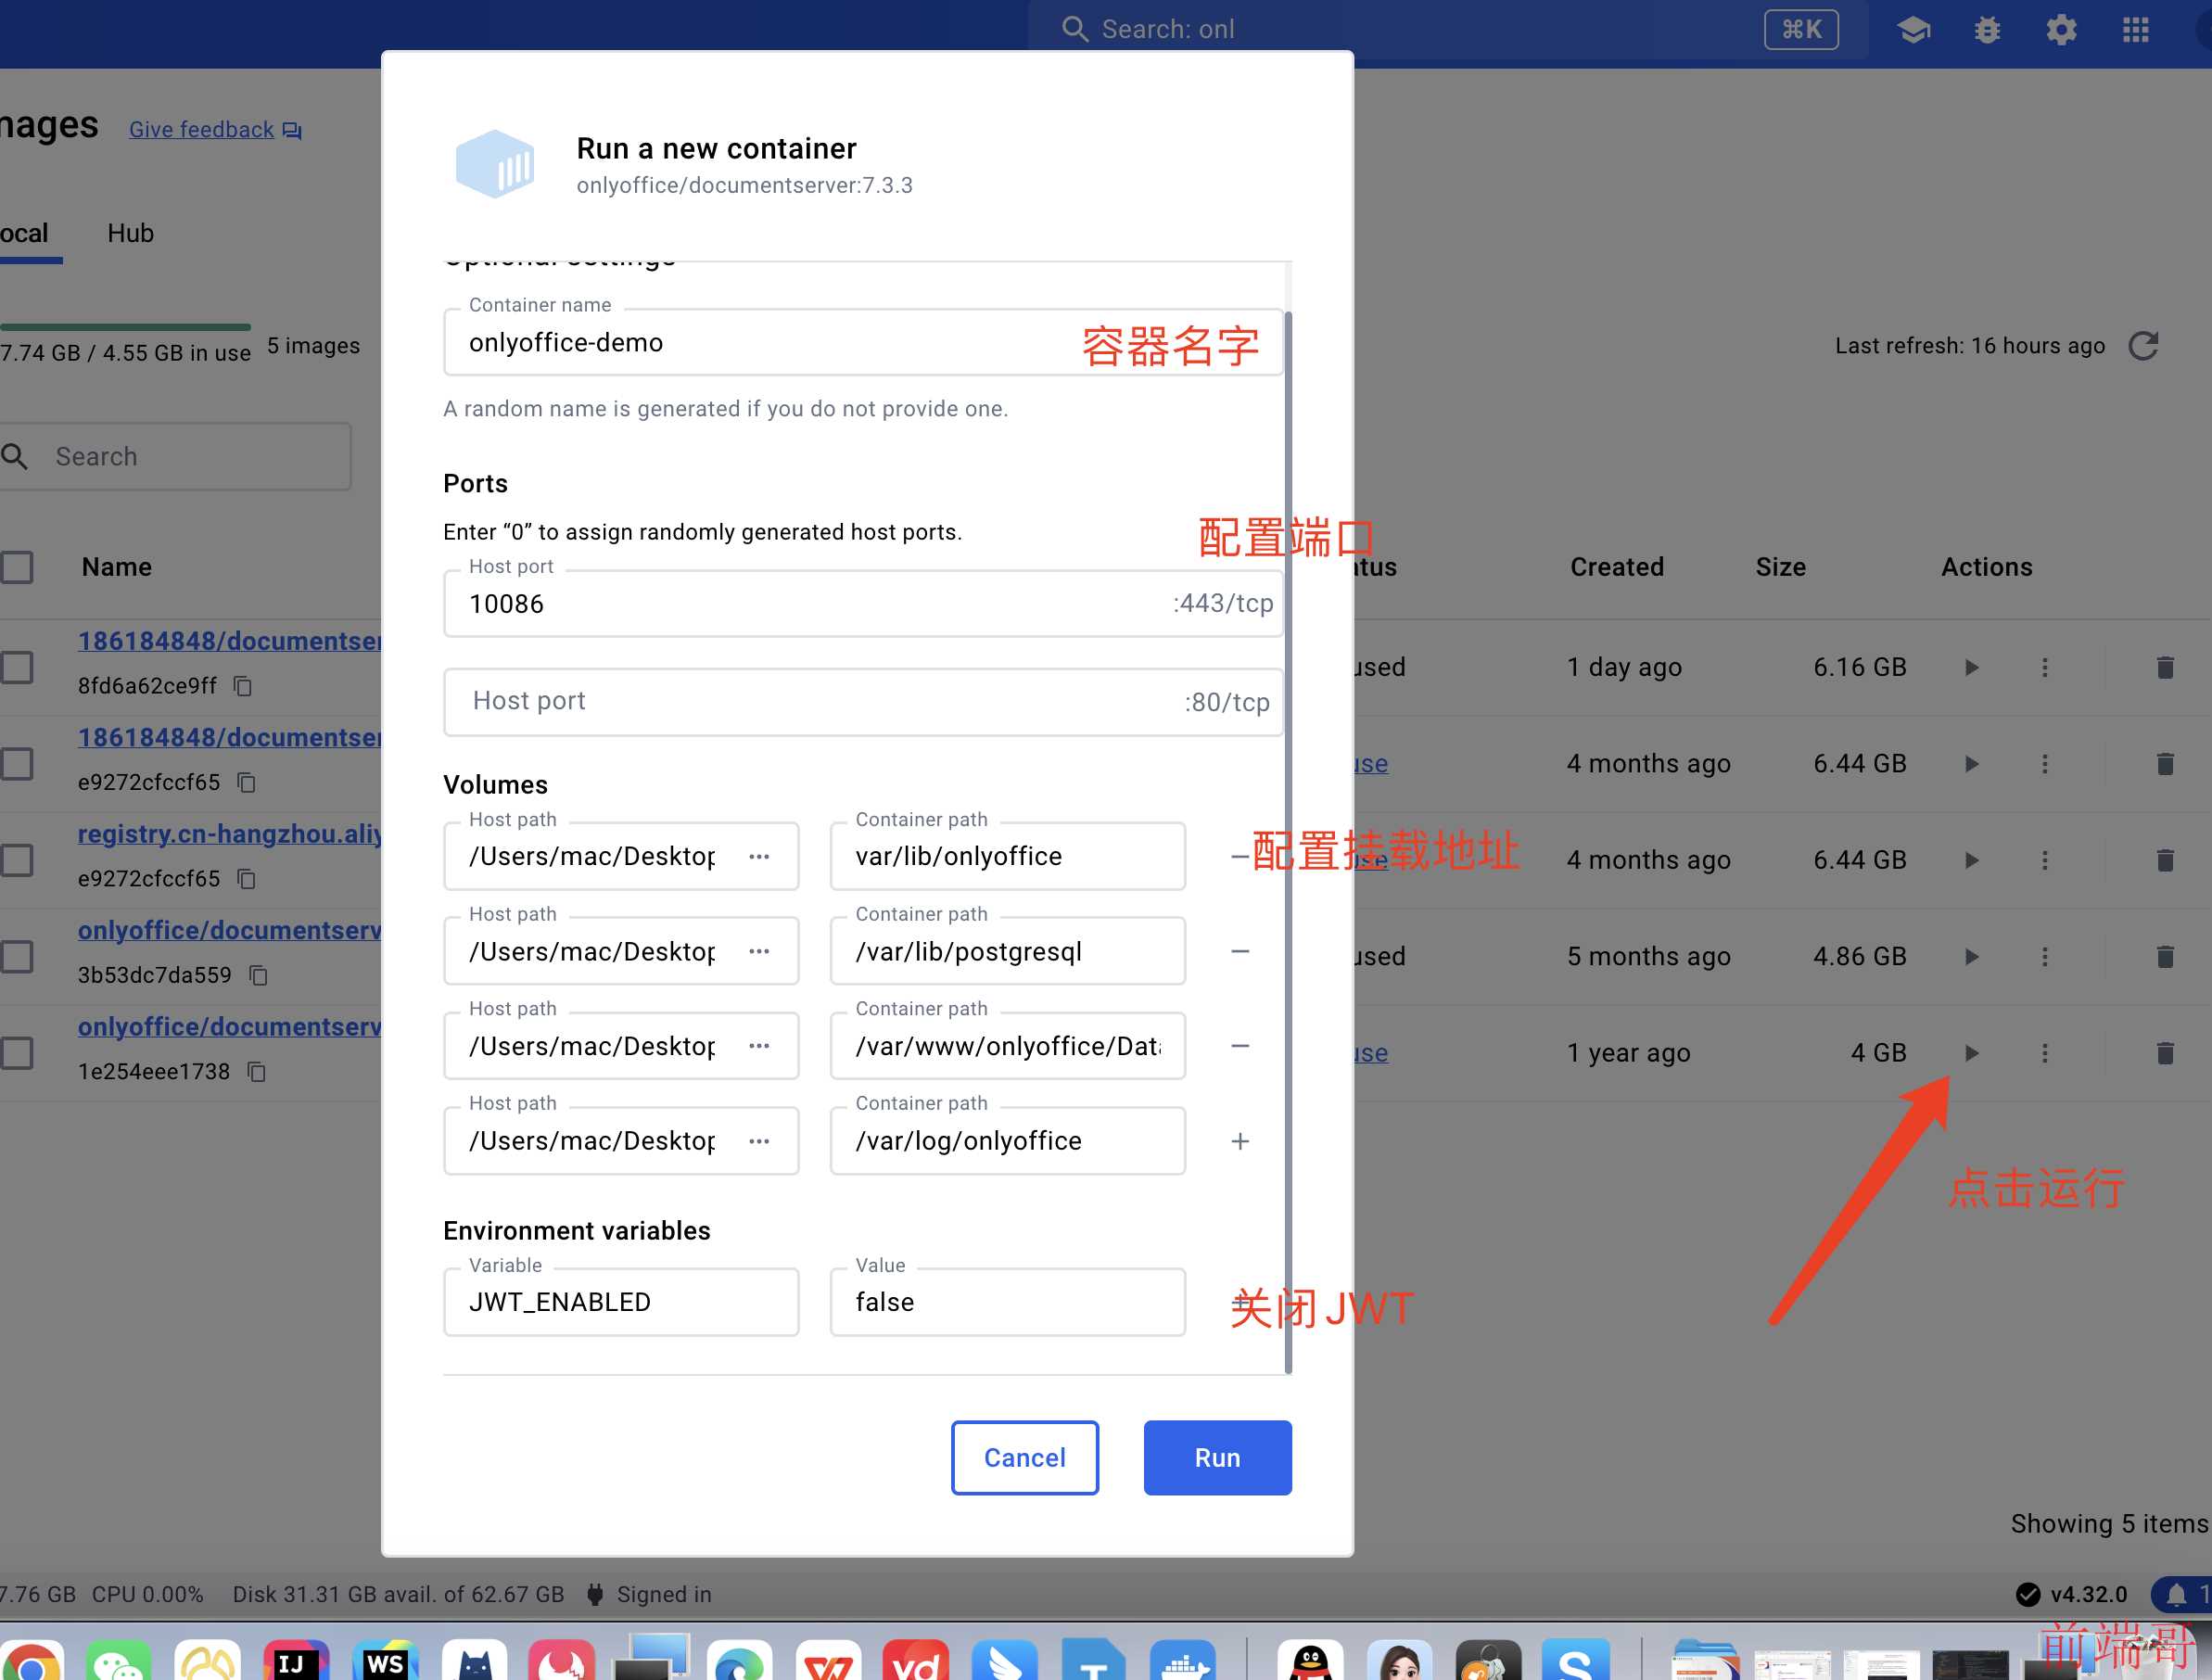Edit container path /var/log/onlyoffice

(1007, 1141)
